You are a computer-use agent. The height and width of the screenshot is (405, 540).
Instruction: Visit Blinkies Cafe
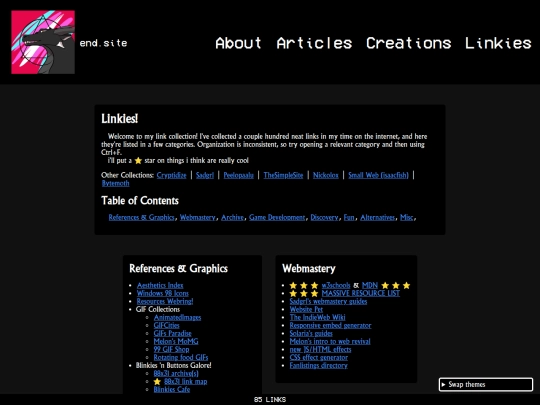(172, 389)
